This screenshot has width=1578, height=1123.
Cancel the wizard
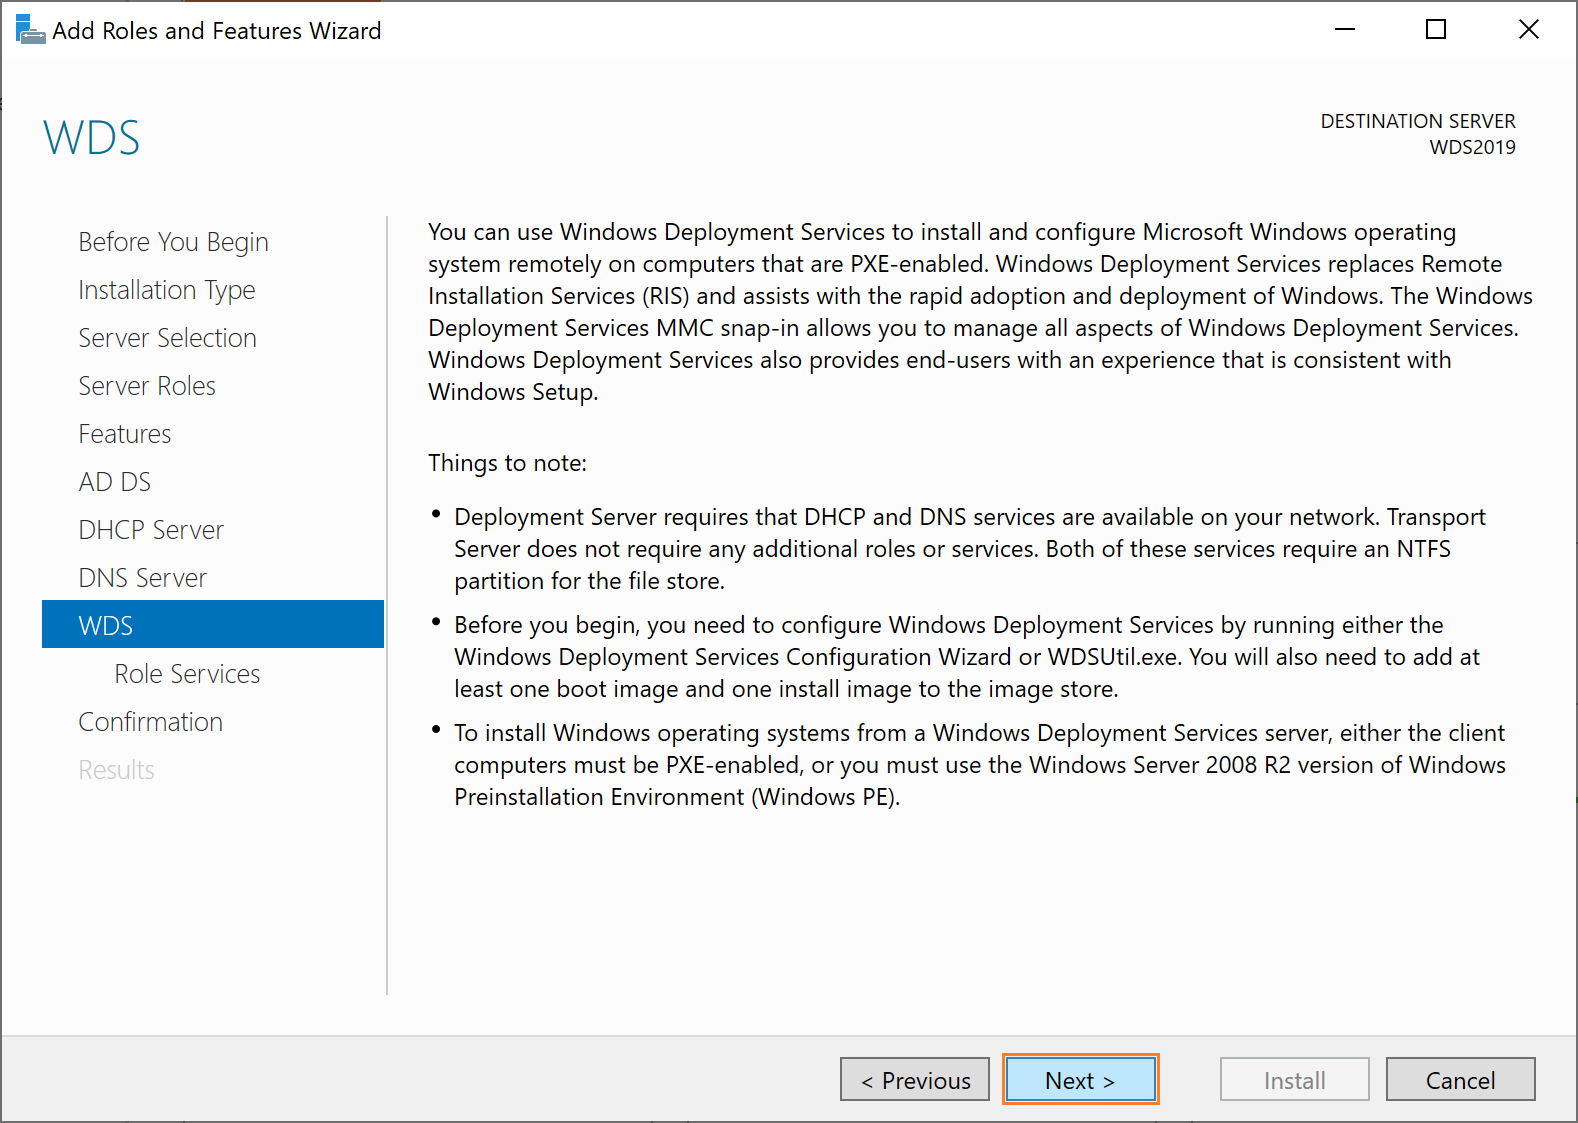[x=1461, y=1080]
